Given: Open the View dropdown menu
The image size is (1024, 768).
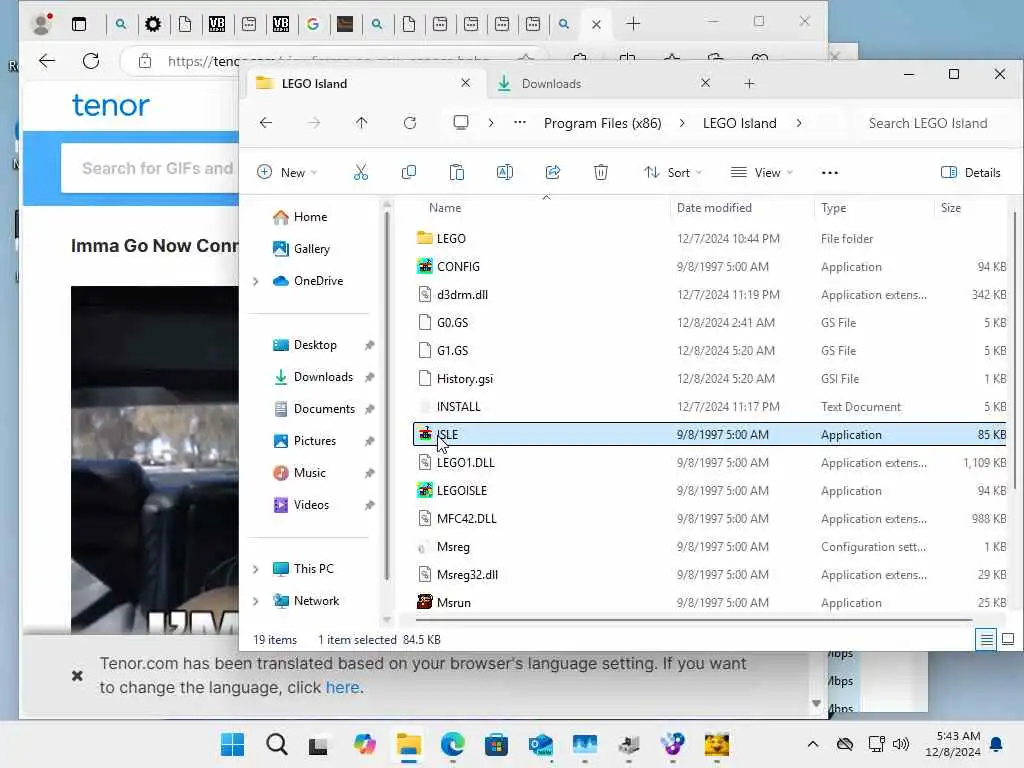Looking at the screenshot, I should tap(761, 172).
